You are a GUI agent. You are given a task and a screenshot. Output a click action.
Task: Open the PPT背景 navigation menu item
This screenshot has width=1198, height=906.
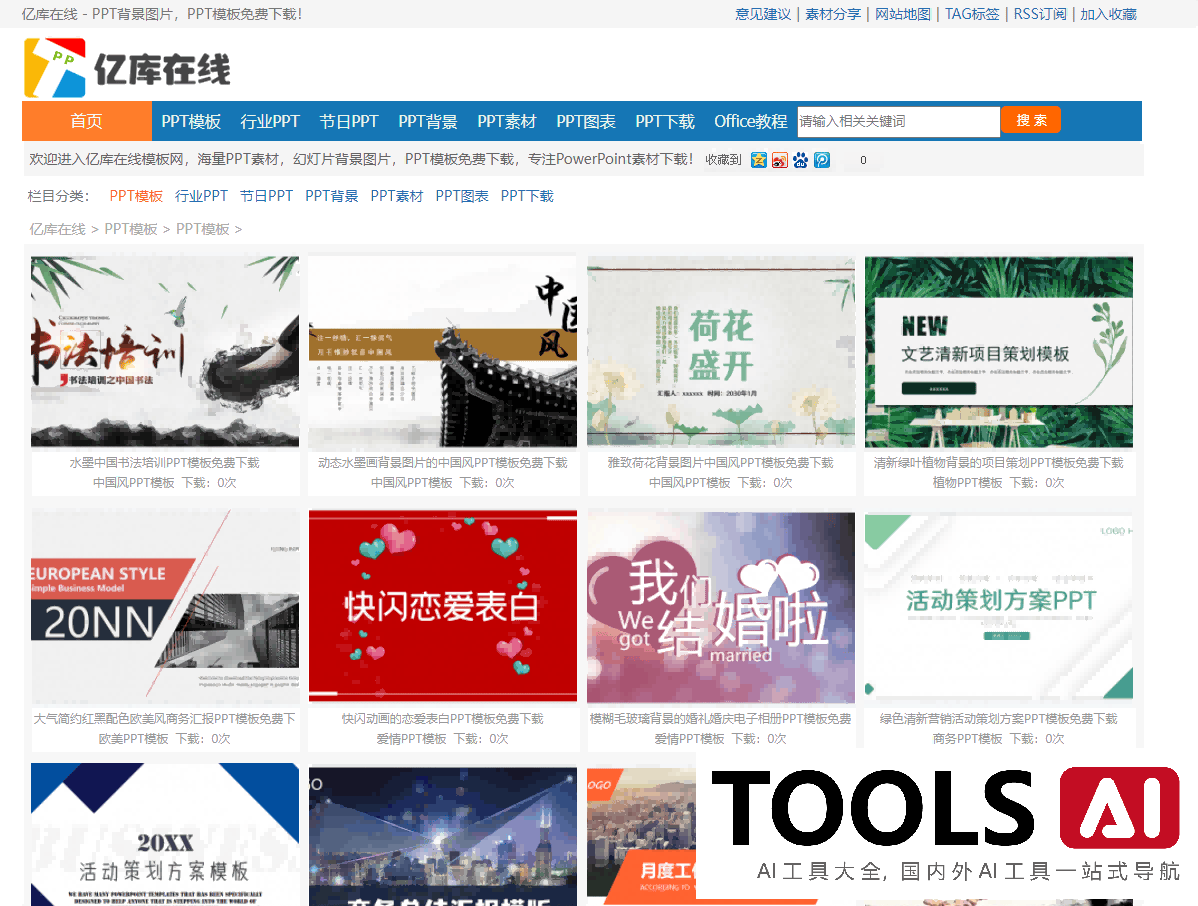428,121
